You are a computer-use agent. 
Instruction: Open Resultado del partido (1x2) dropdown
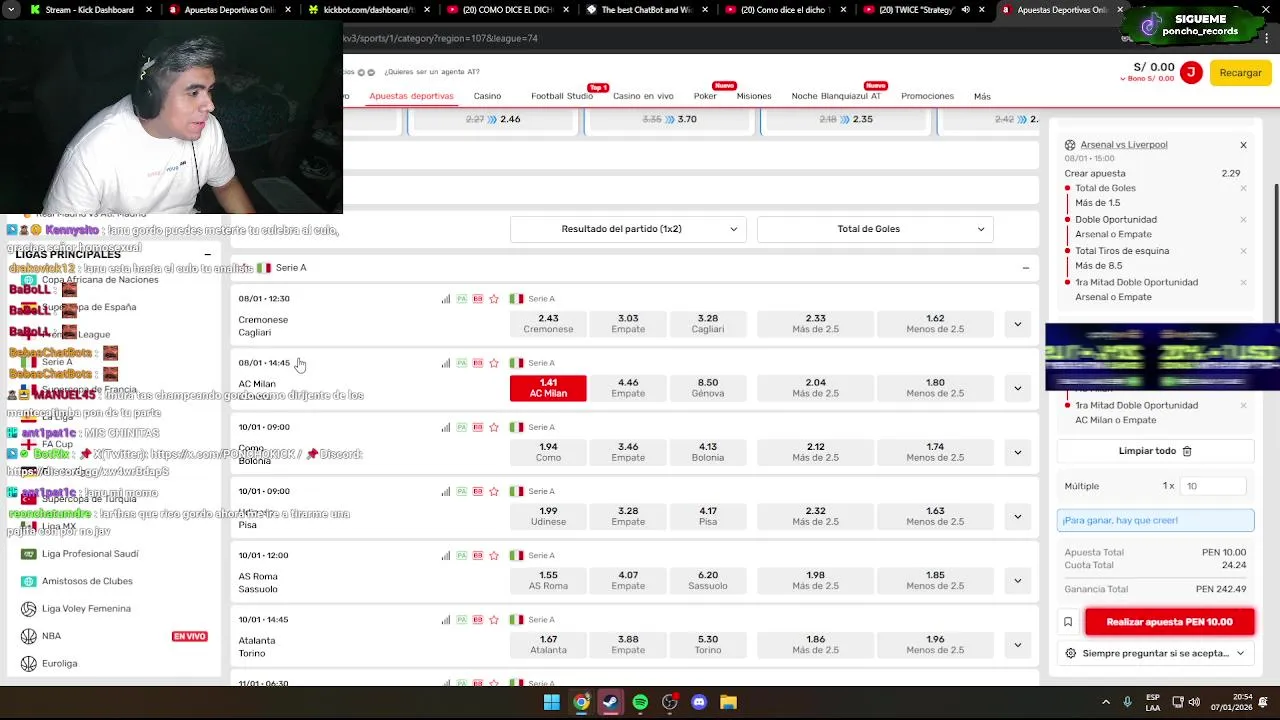pyautogui.click(x=628, y=229)
